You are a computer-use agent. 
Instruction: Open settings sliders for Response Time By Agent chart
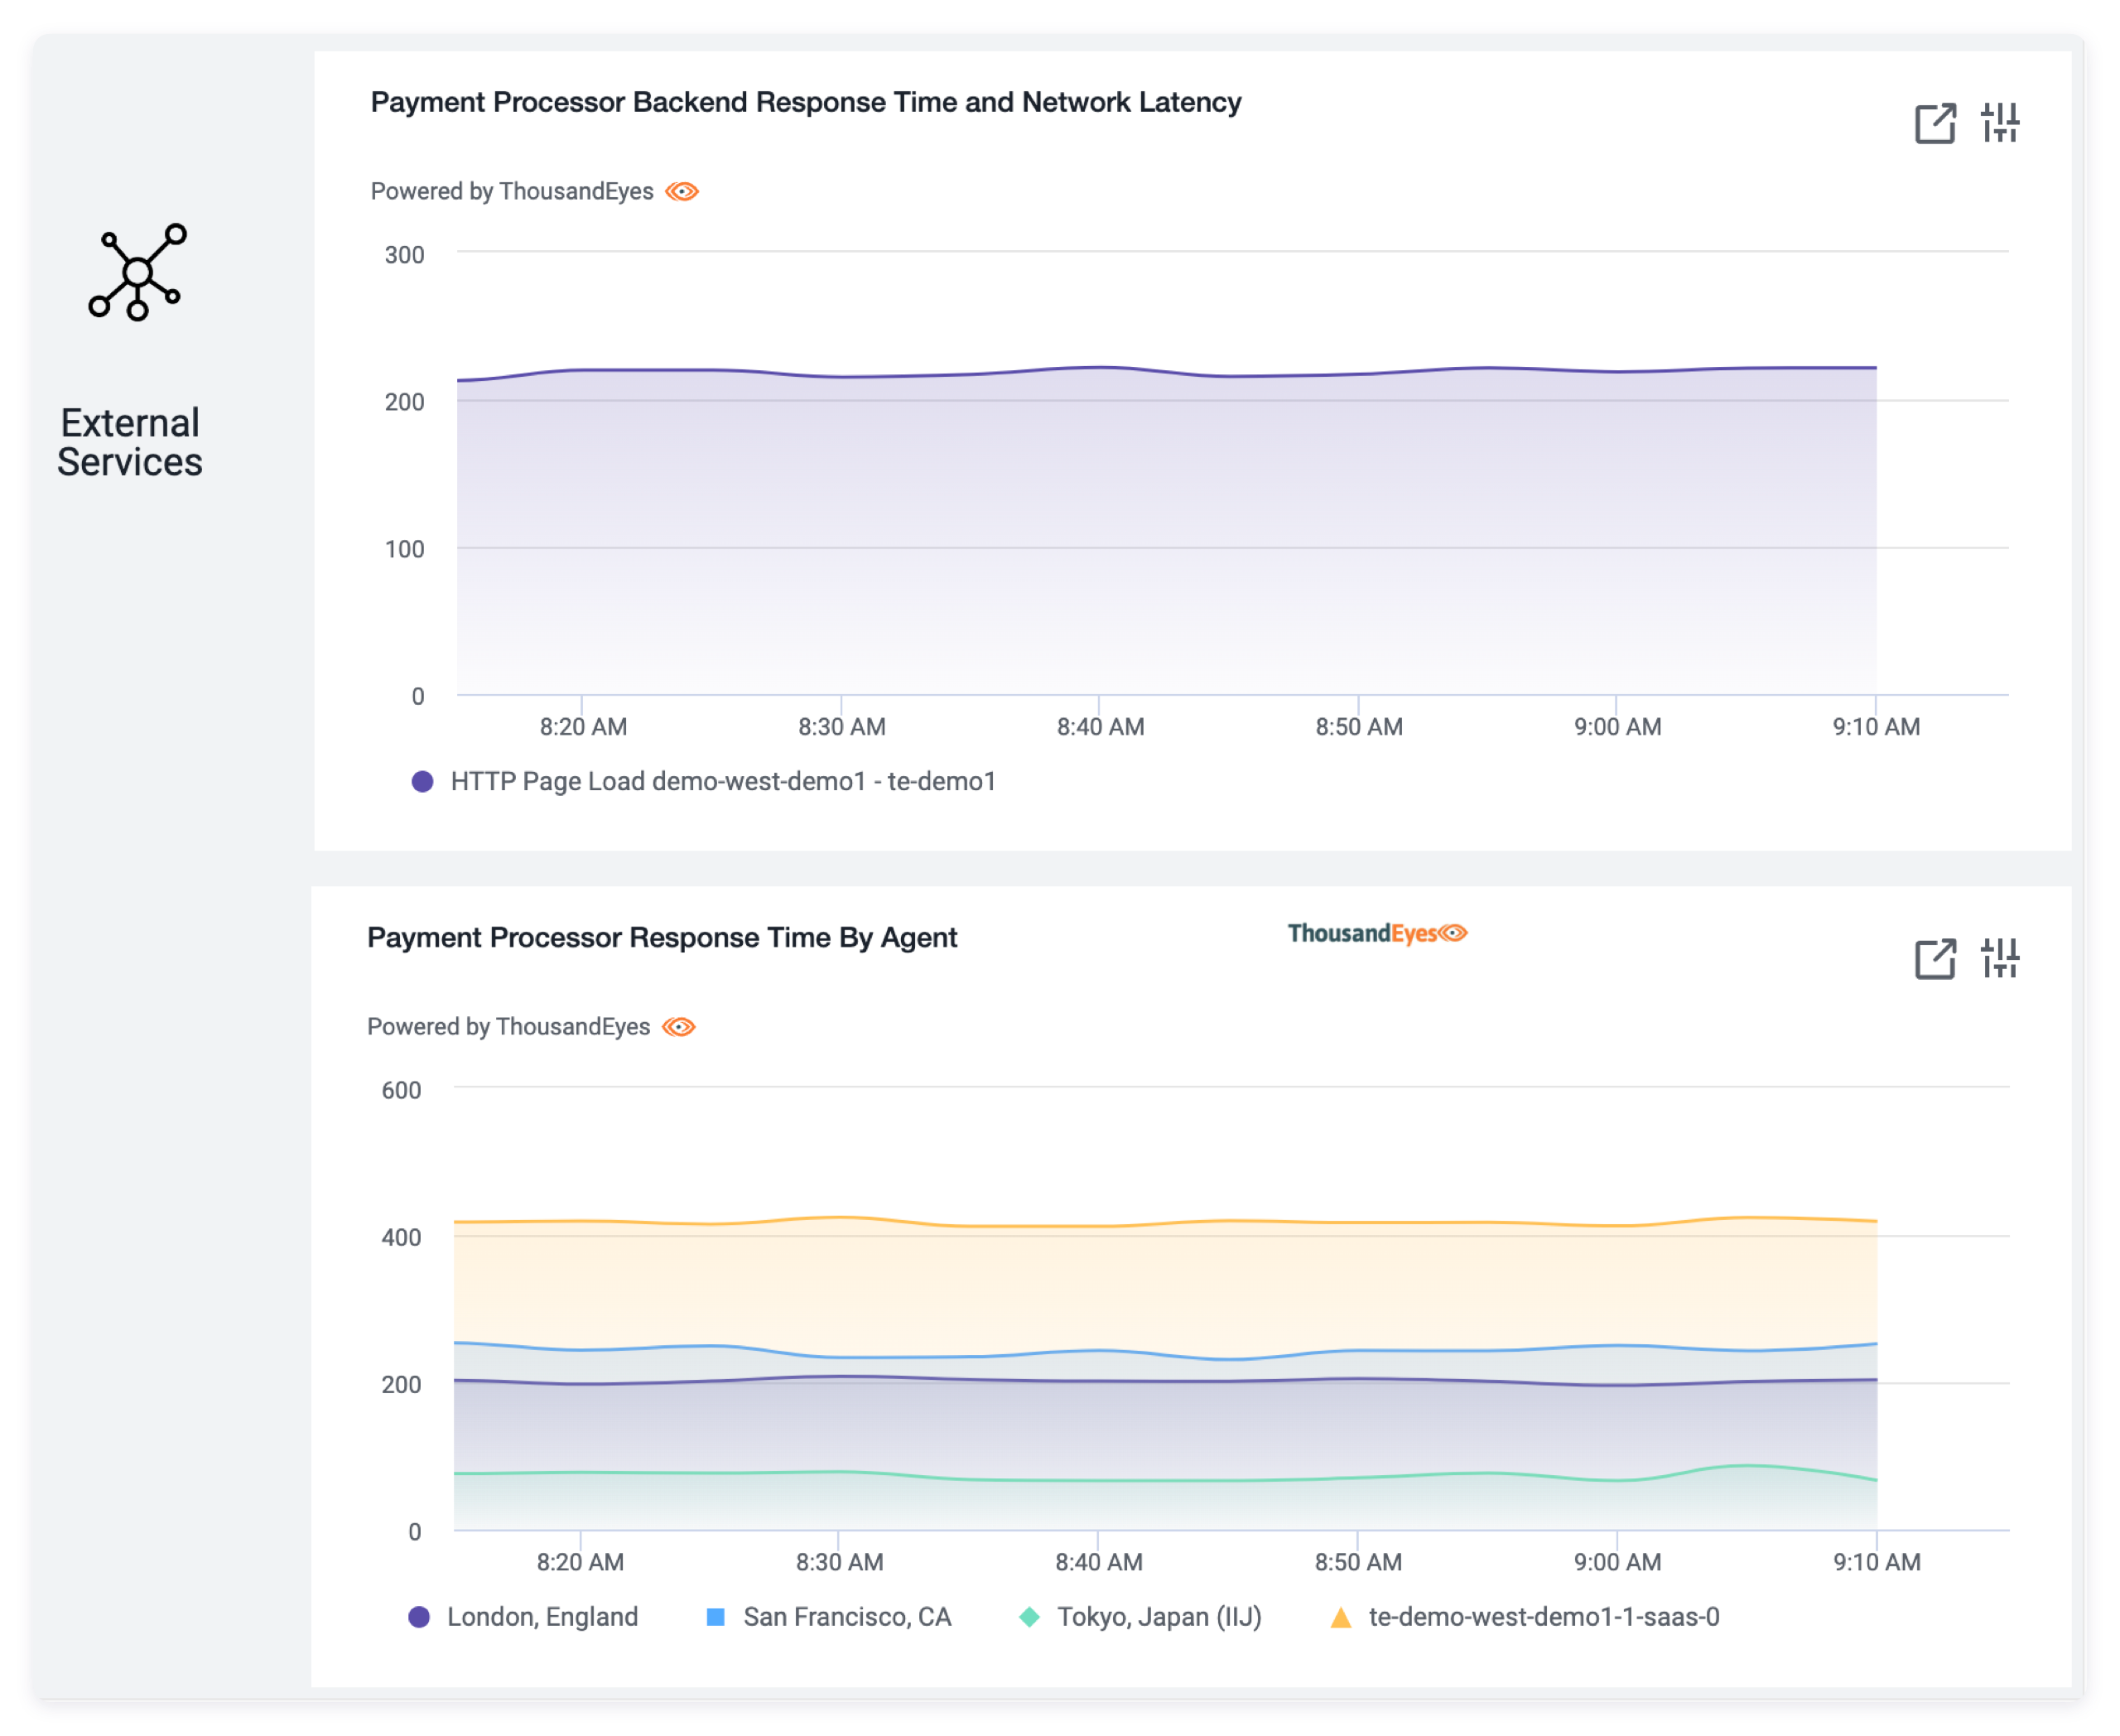pos(2000,958)
